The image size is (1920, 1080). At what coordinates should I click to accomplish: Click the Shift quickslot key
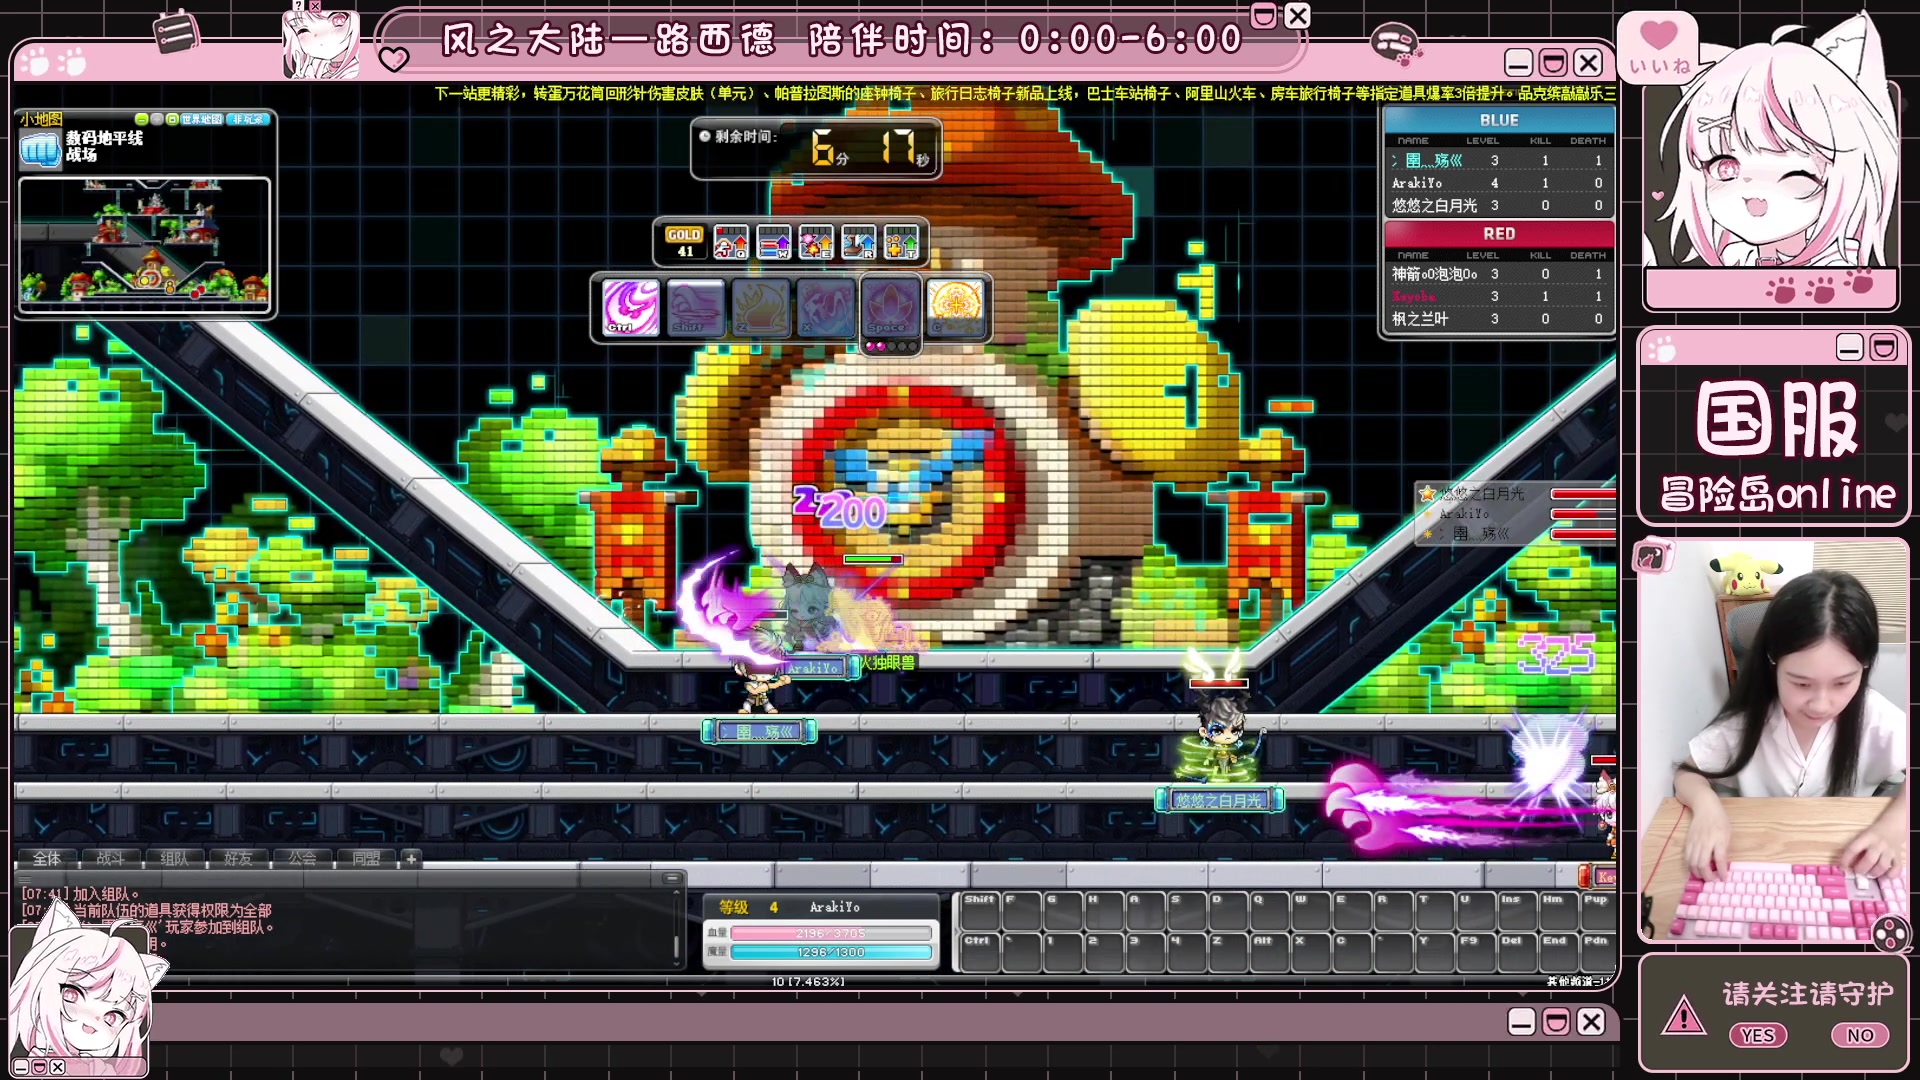click(980, 910)
